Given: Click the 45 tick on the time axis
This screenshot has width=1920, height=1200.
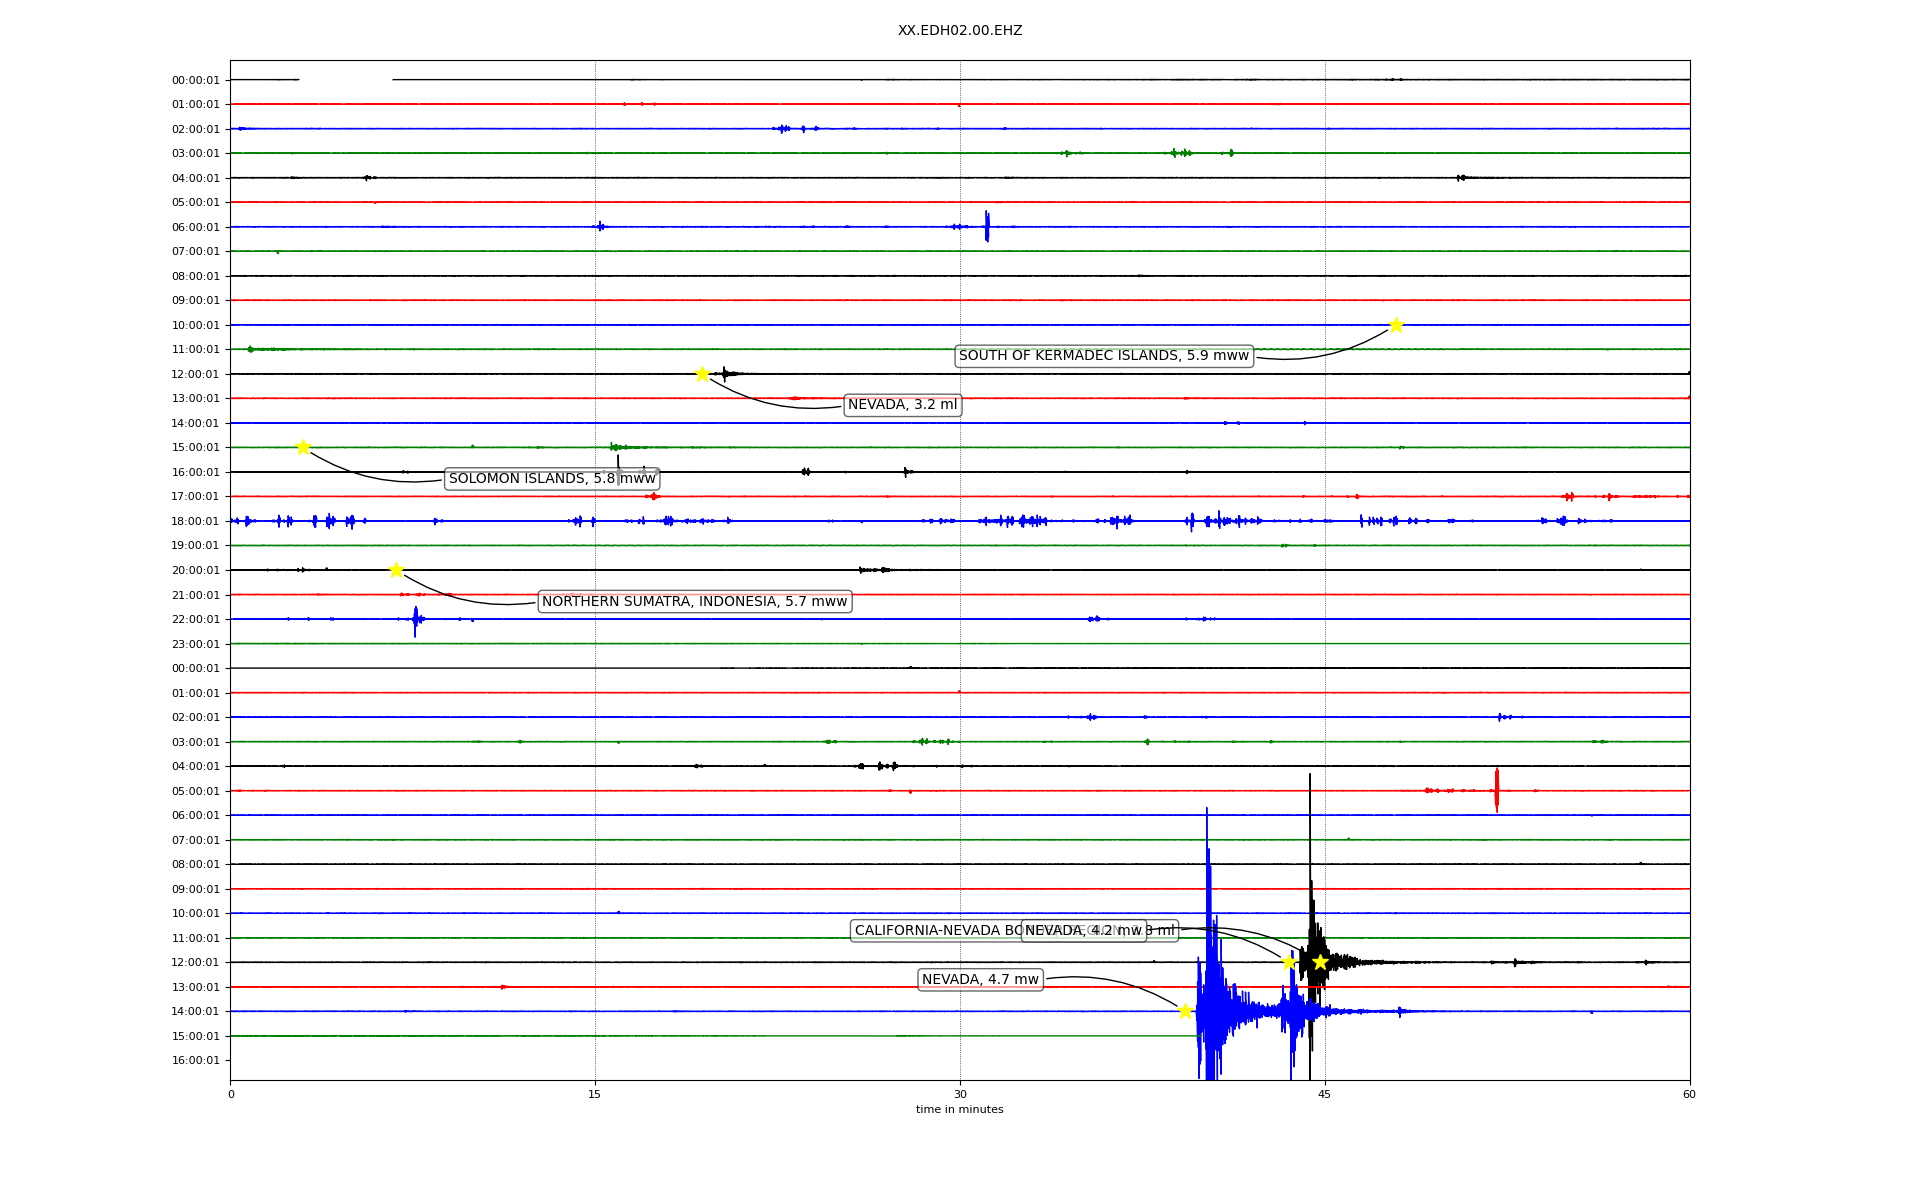Looking at the screenshot, I should [1325, 1094].
